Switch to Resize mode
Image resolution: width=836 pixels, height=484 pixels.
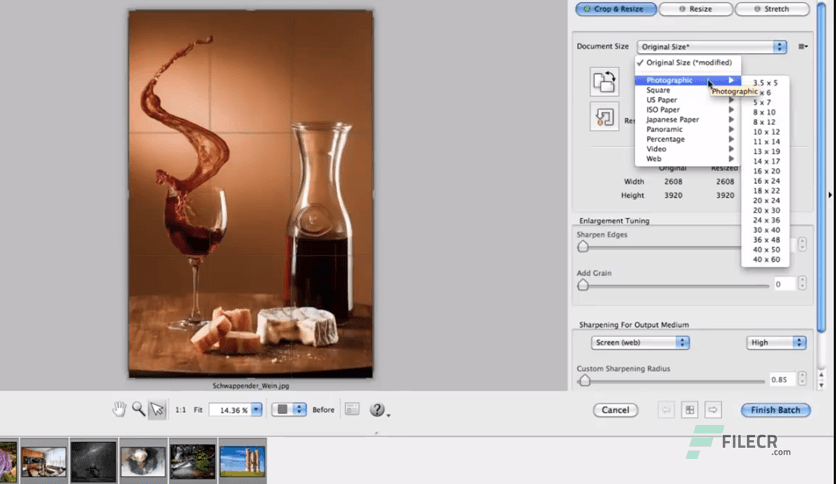pyautogui.click(x=695, y=9)
